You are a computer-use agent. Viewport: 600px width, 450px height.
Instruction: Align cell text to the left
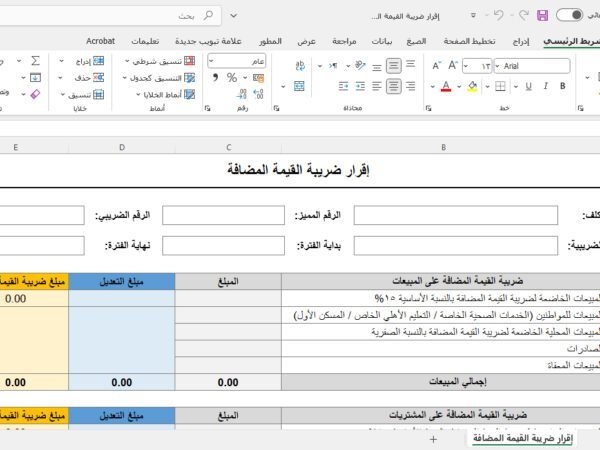click(x=377, y=86)
